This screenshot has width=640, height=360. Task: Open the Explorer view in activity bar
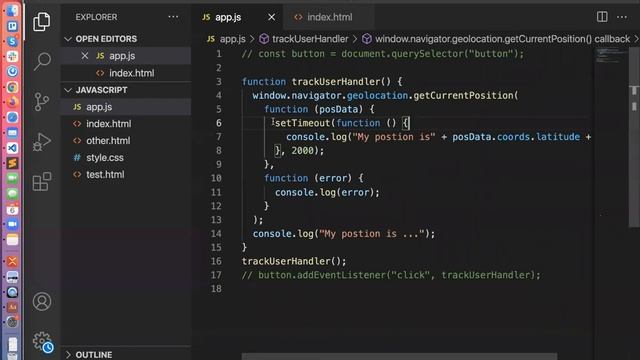pos(42,21)
